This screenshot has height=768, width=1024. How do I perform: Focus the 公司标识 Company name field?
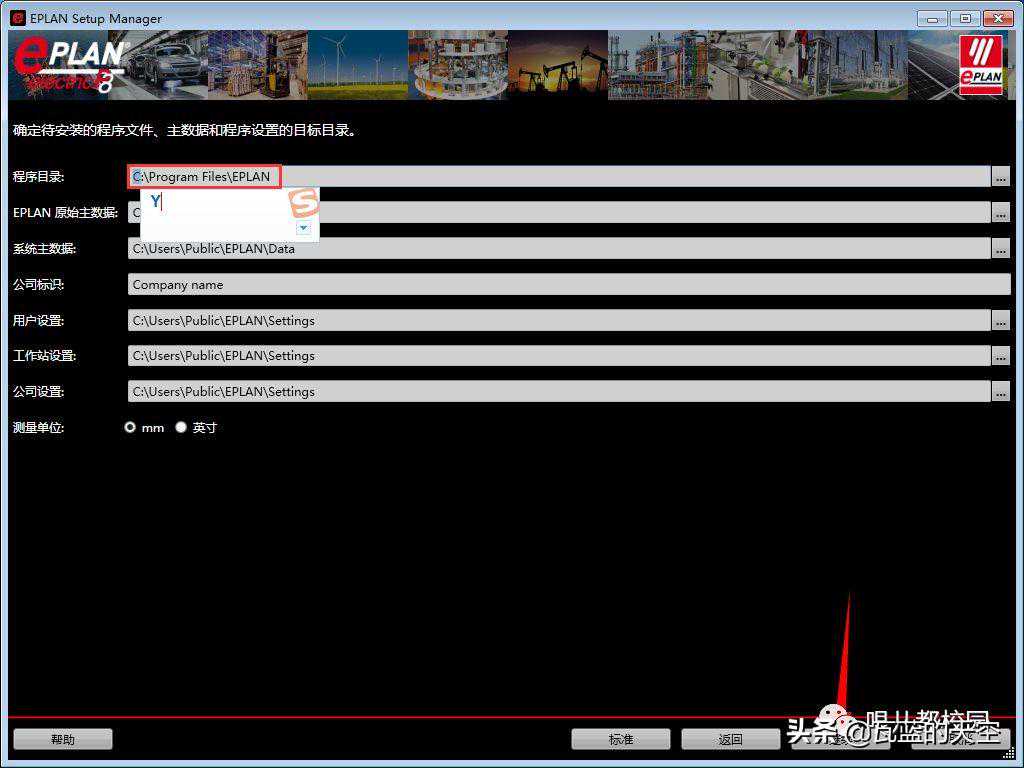[570, 285]
